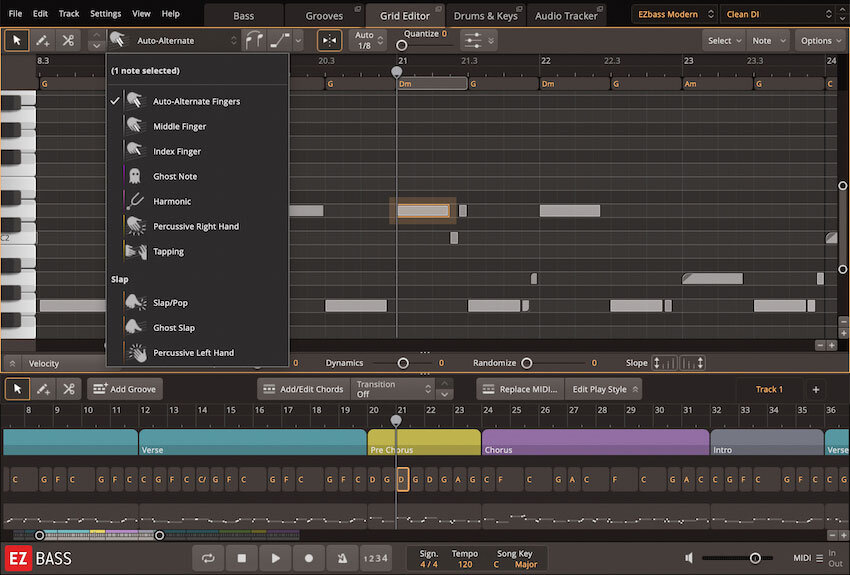850x575 pixels.
Task: Switch to the Drums & Keys tab
Action: [x=484, y=15]
